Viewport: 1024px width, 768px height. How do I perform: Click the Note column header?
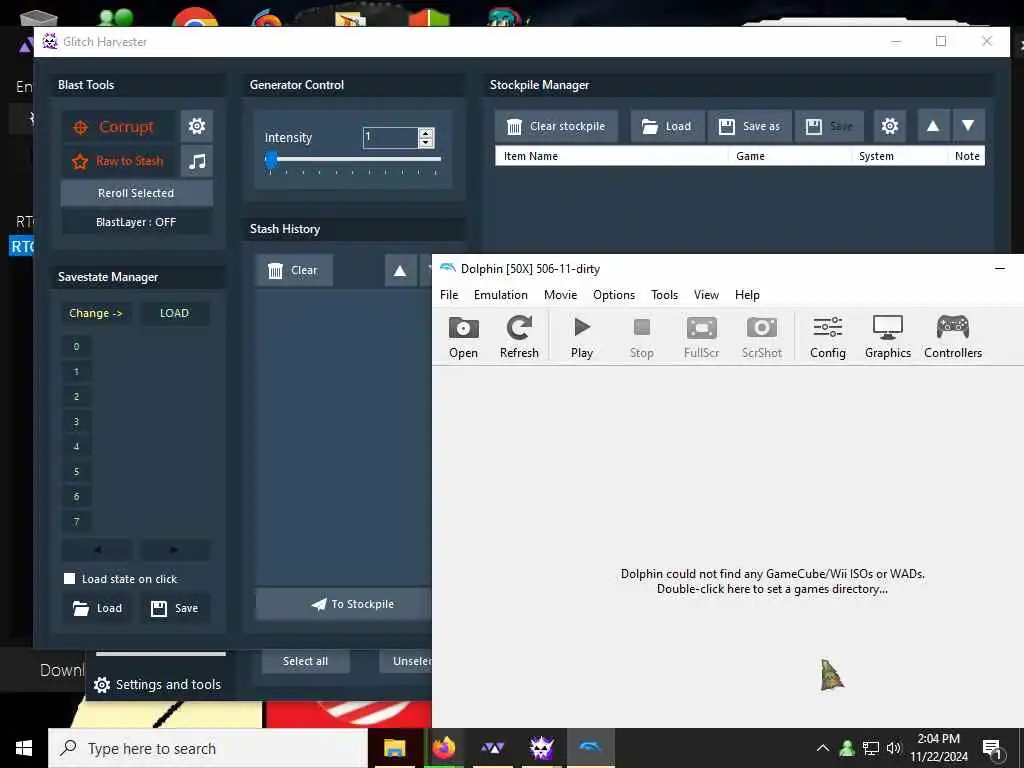967,156
